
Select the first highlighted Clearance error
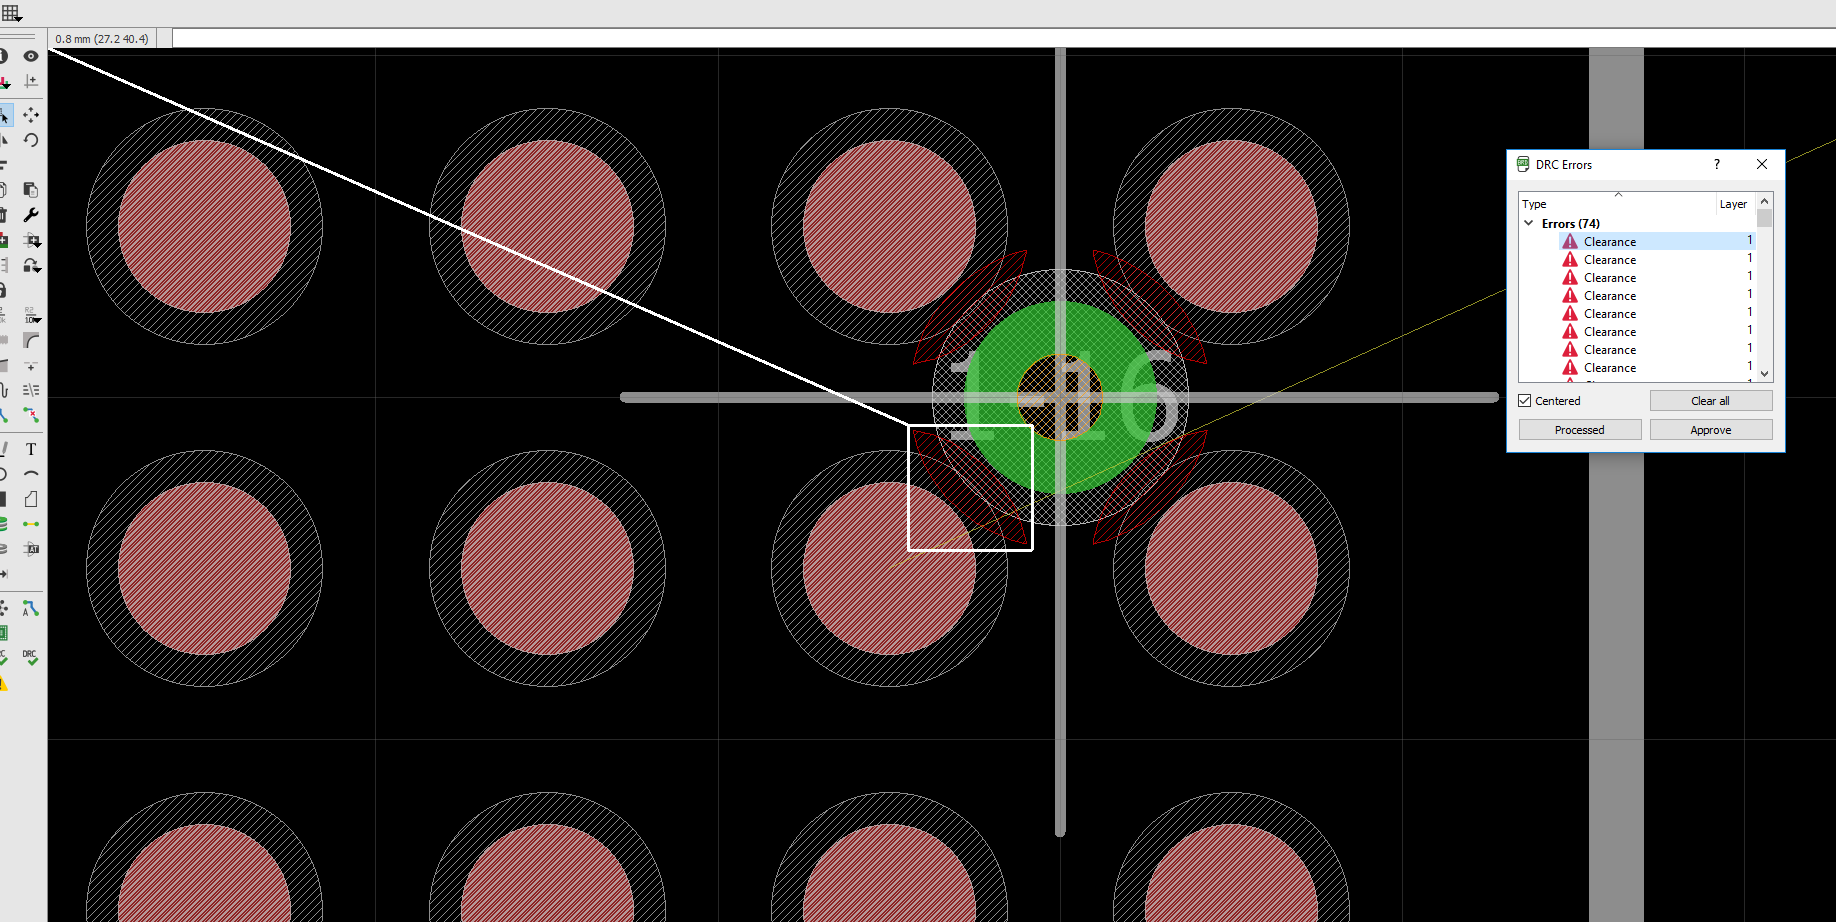tap(1610, 241)
